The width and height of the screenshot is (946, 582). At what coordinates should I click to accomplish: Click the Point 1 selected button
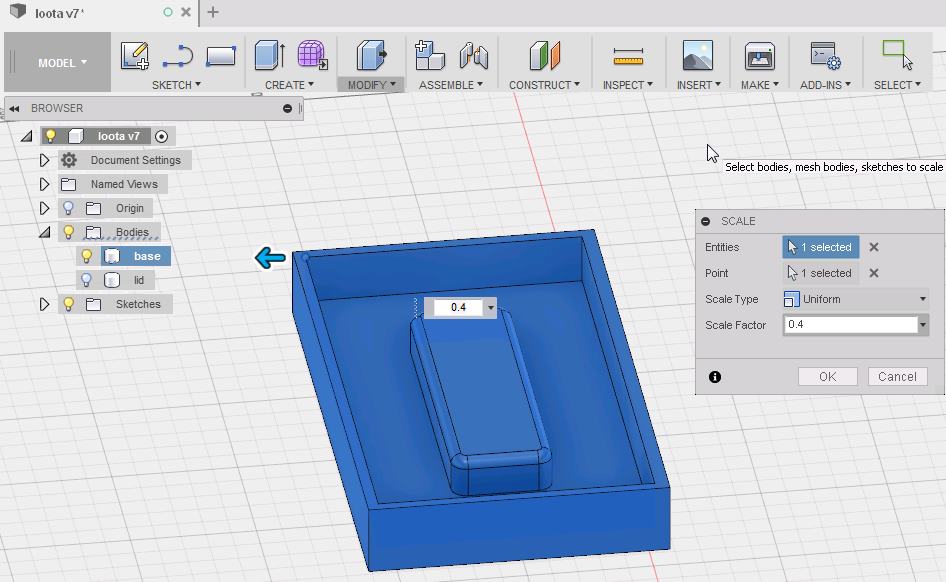[x=821, y=273]
